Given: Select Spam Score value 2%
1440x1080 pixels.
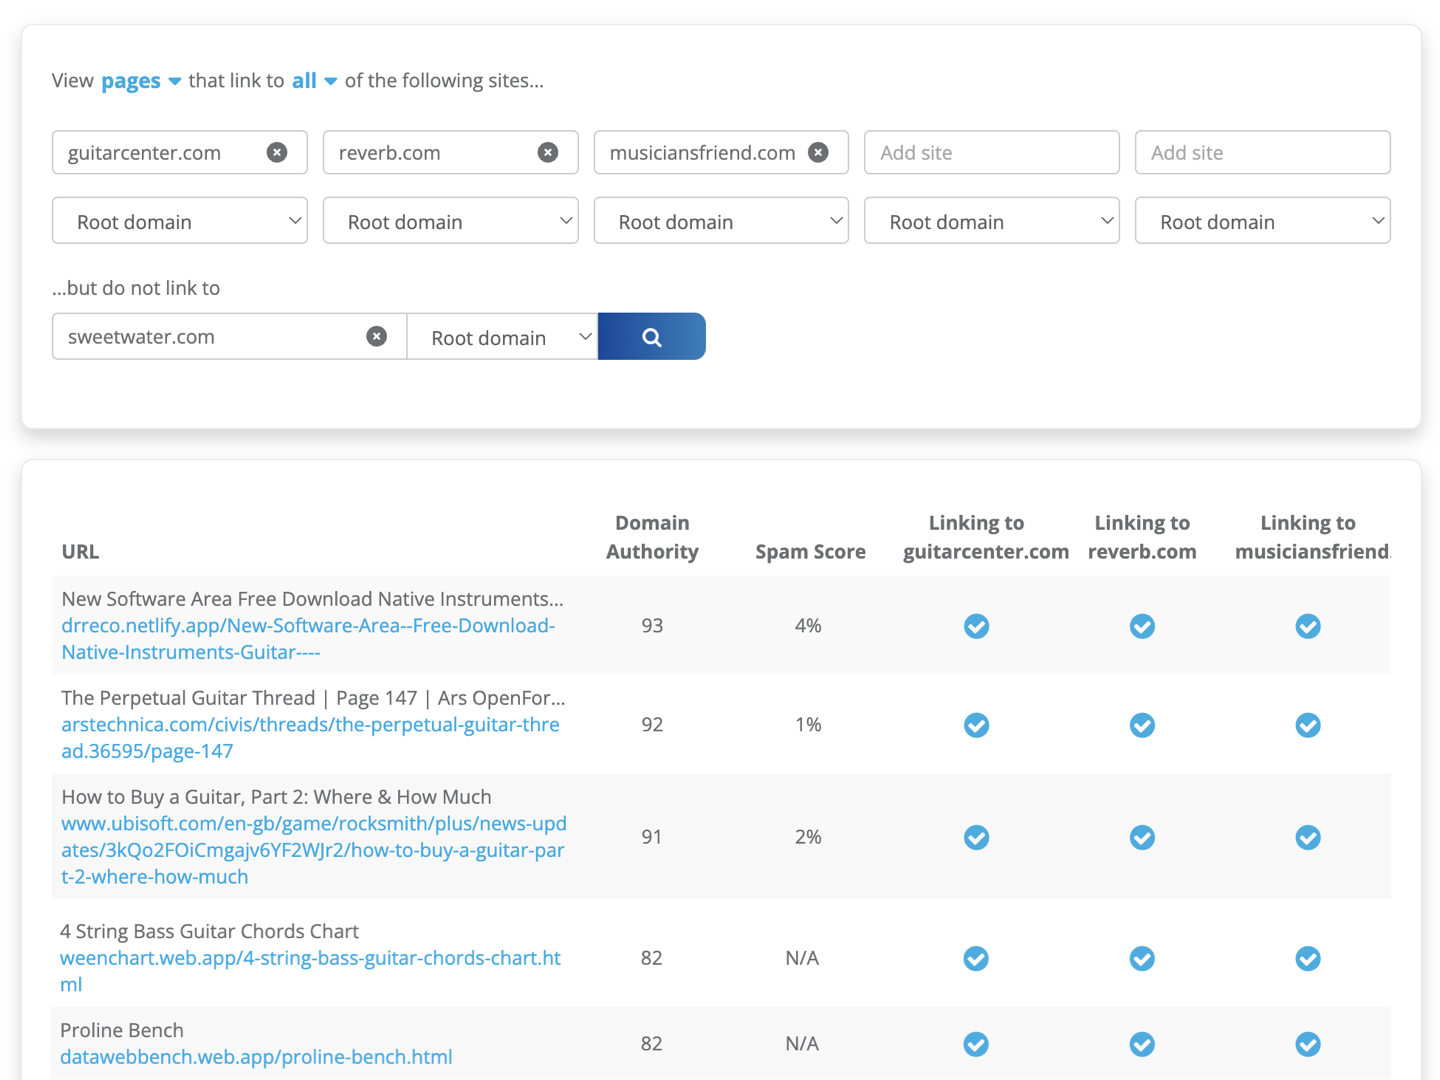Looking at the screenshot, I should click(x=808, y=837).
